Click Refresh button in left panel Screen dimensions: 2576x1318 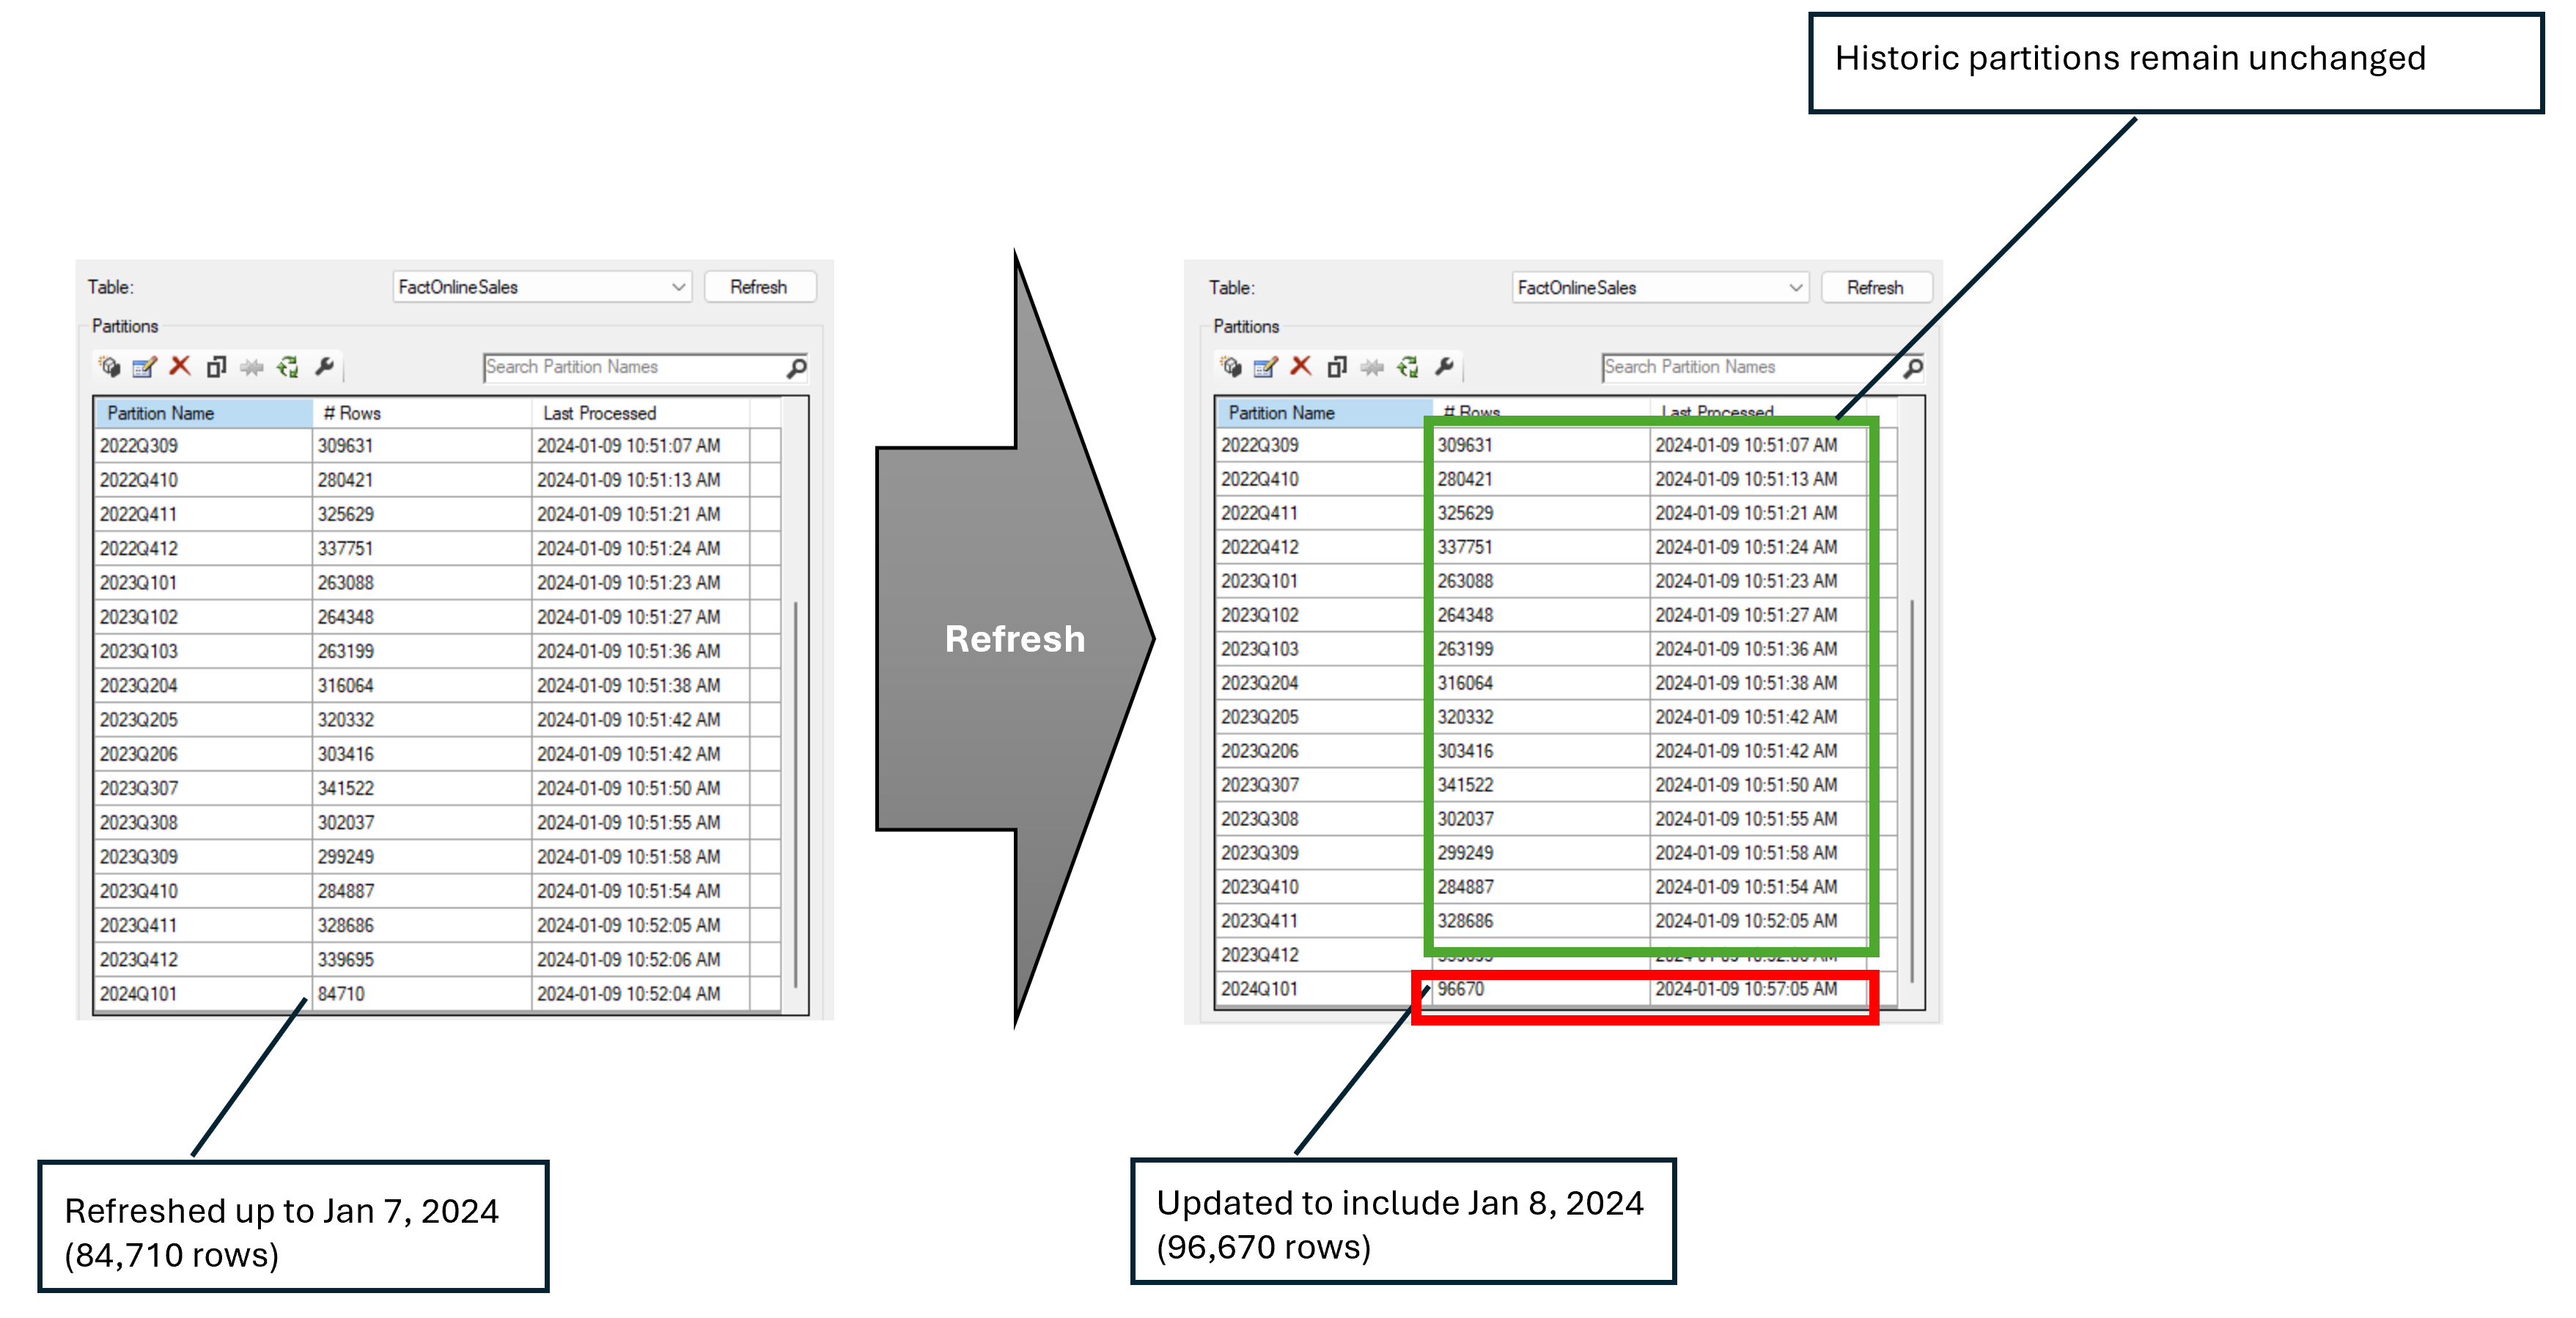click(x=759, y=287)
